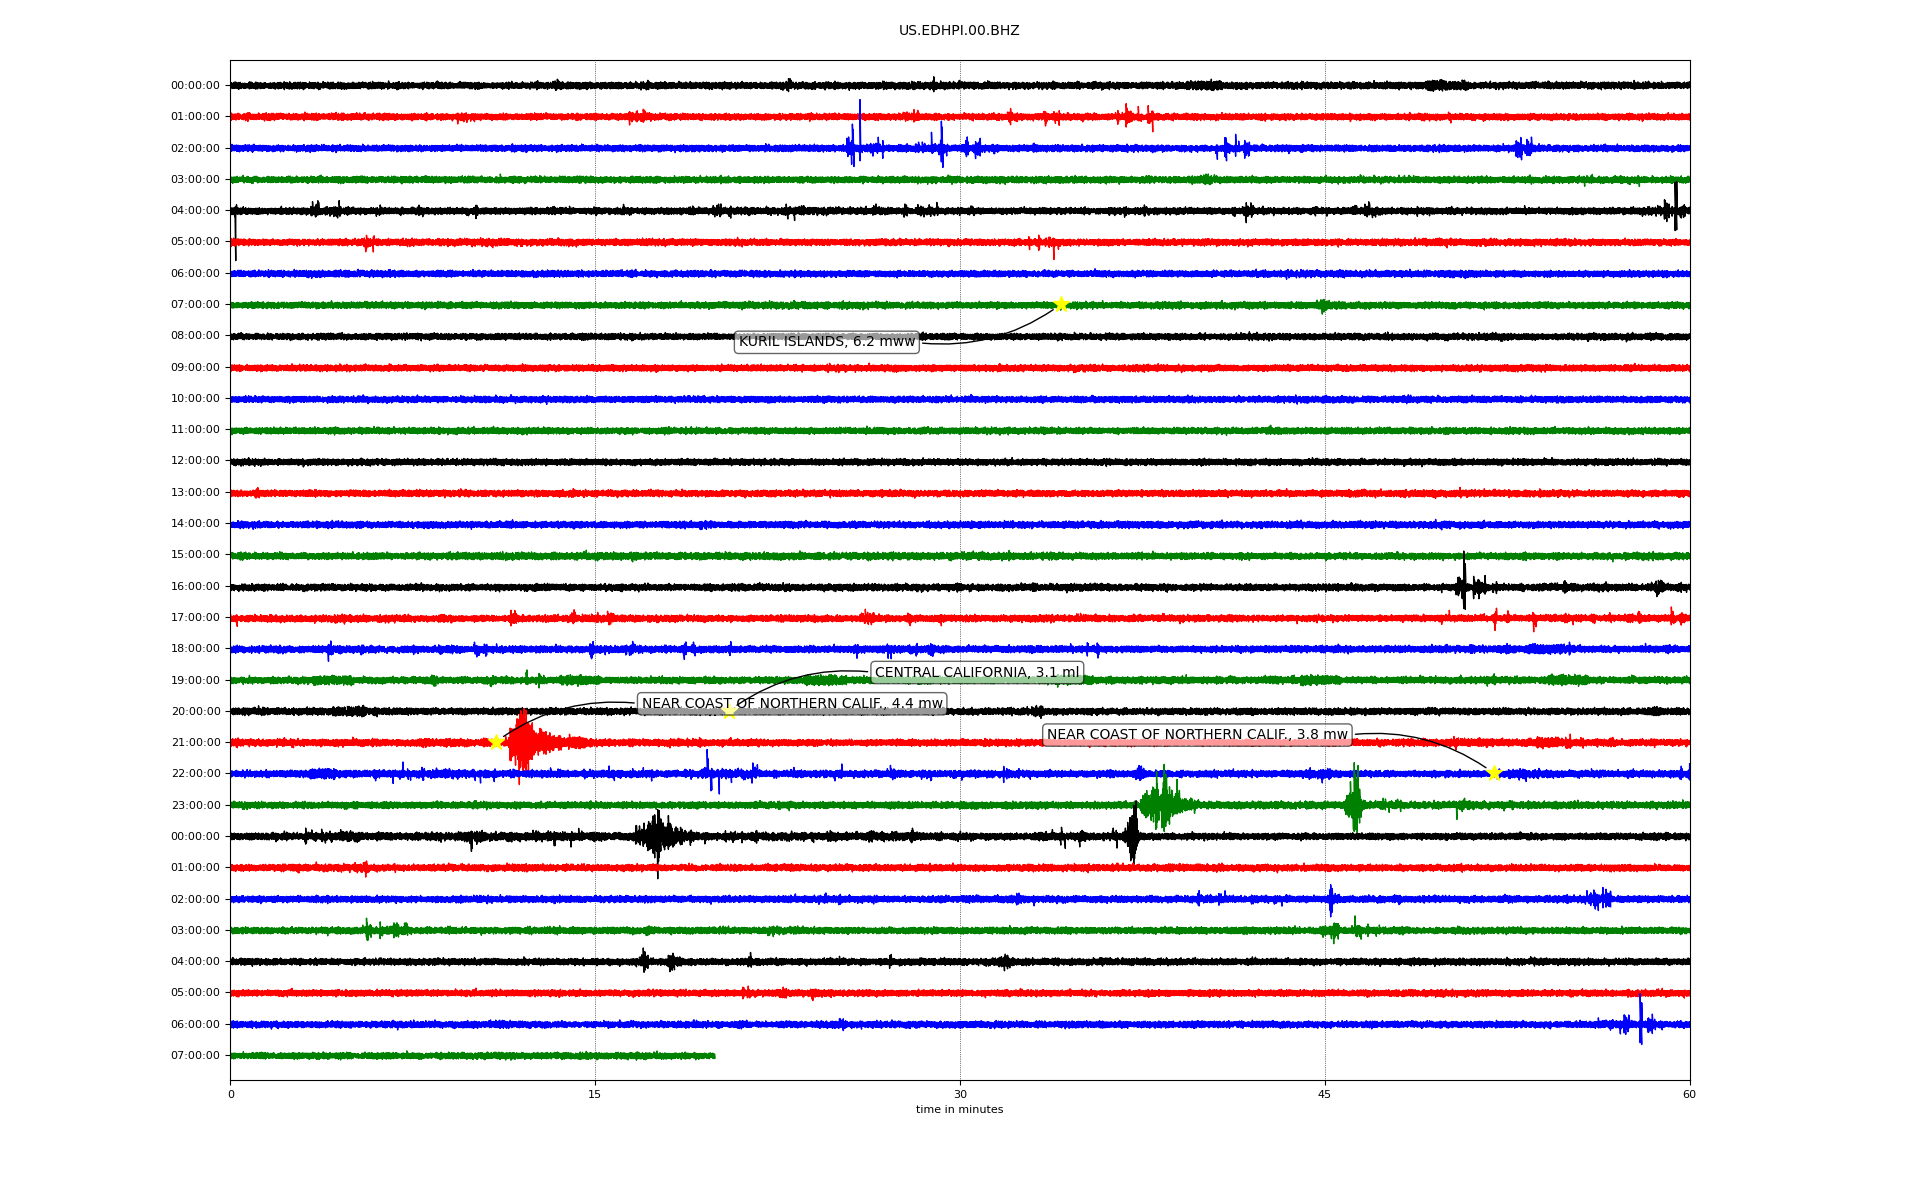Image resolution: width=1920 pixels, height=1200 pixels.
Task: Click the 60 tick label on the x-axis
Action: (x=1689, y=1094)
